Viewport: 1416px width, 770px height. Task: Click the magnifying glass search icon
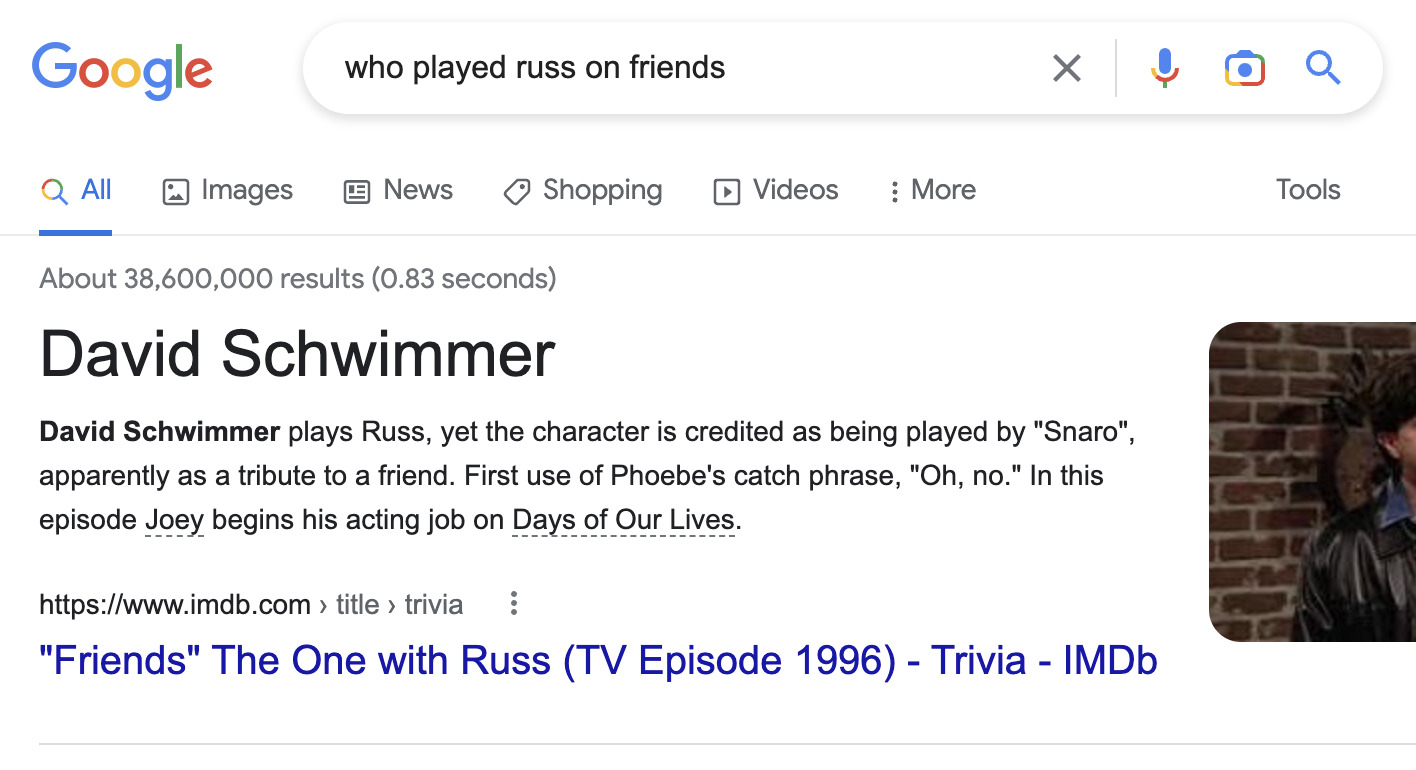tap(1322, 68)
